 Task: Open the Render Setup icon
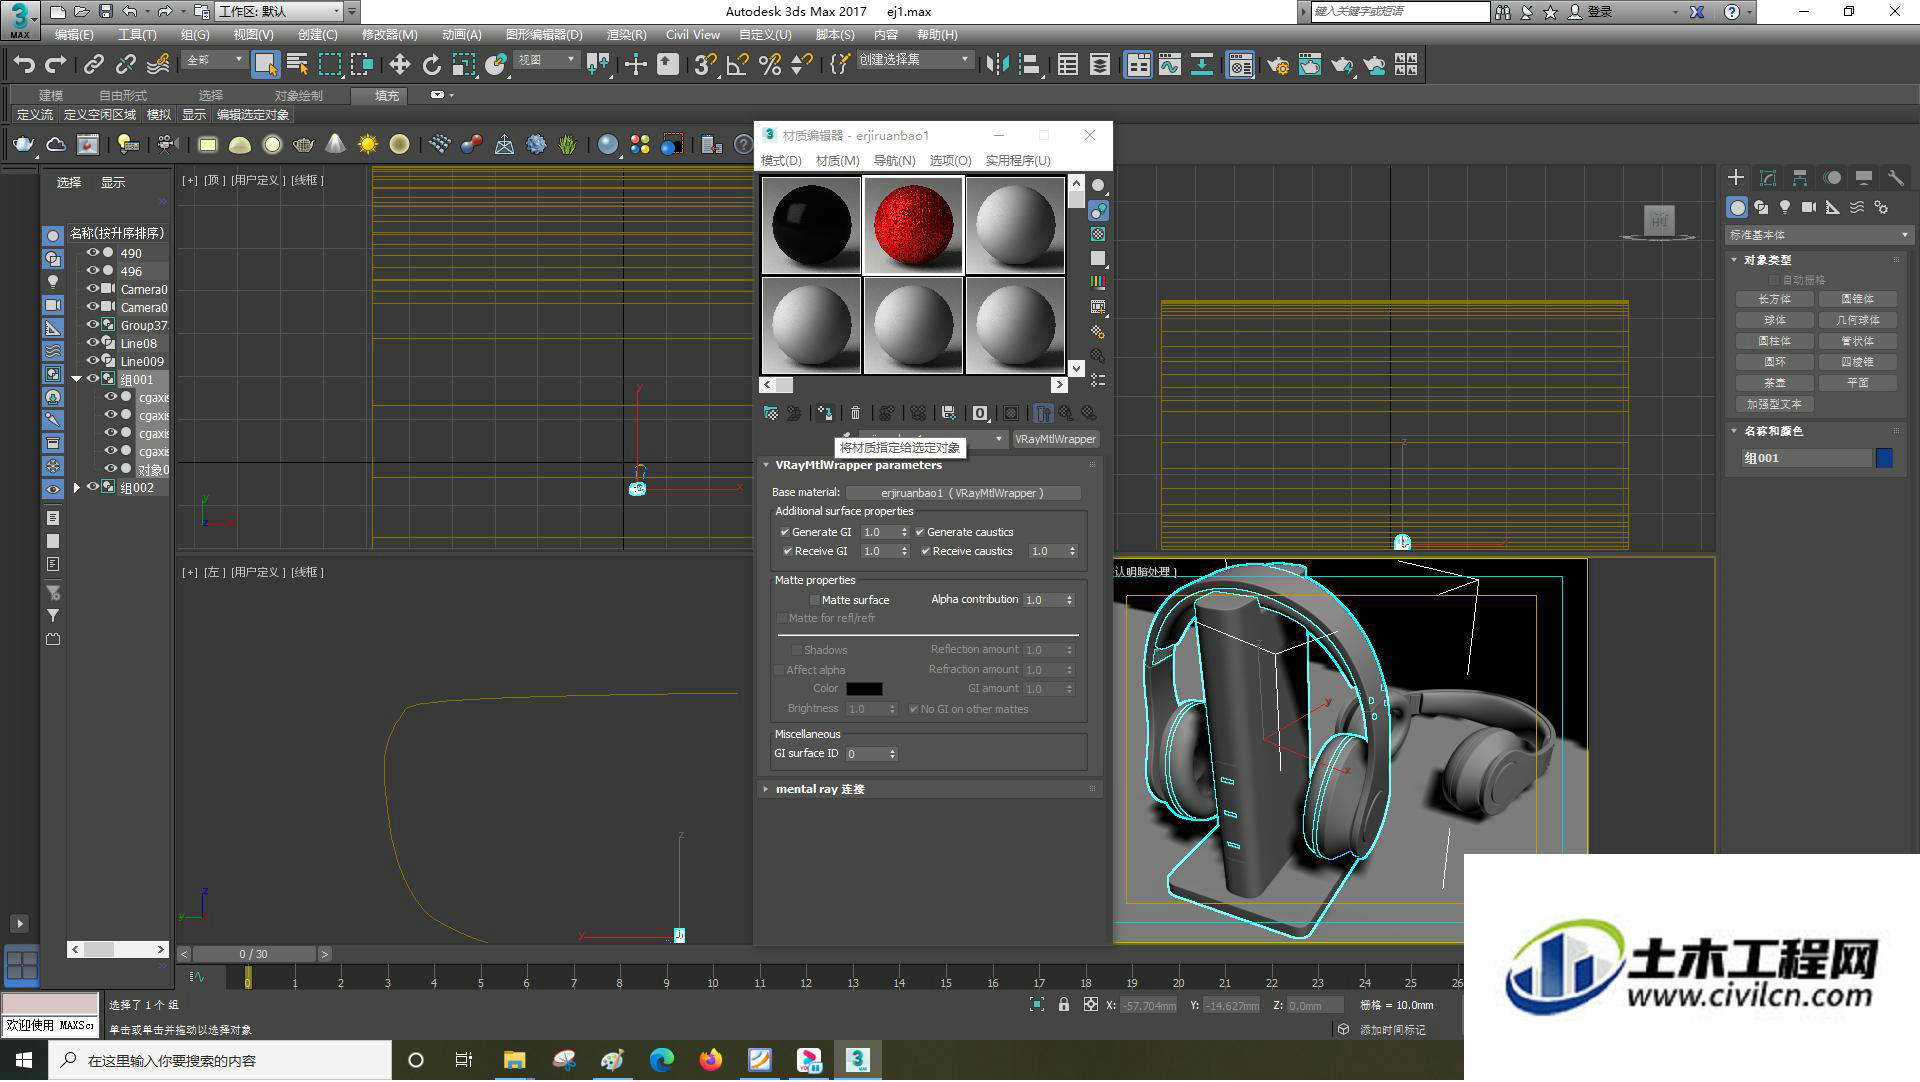(1277, 65)
